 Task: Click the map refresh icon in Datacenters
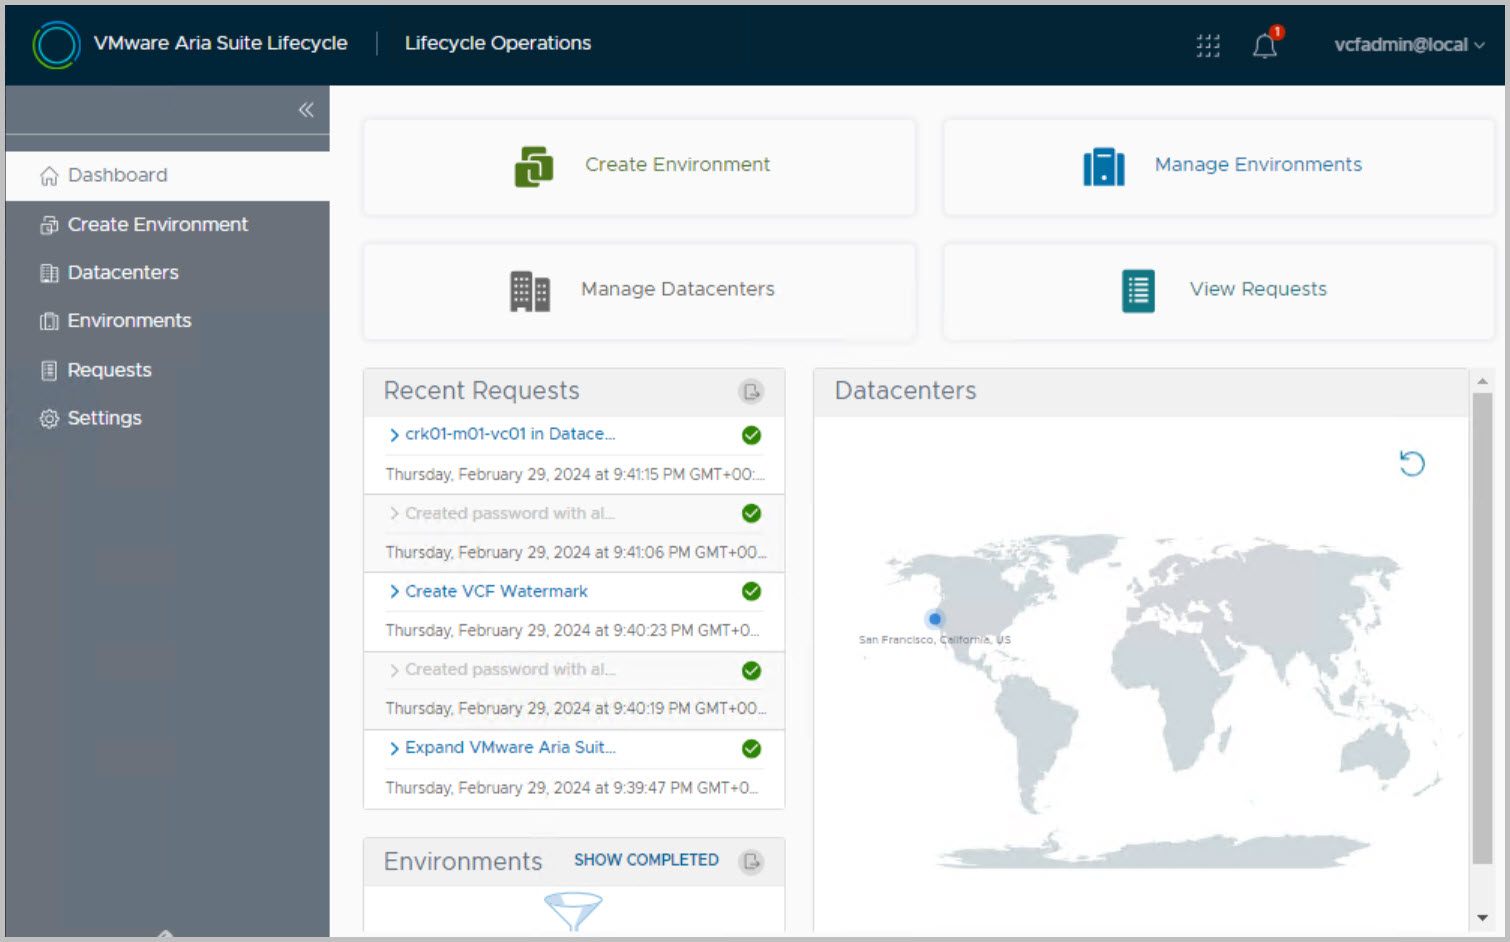click(1411, 463)
